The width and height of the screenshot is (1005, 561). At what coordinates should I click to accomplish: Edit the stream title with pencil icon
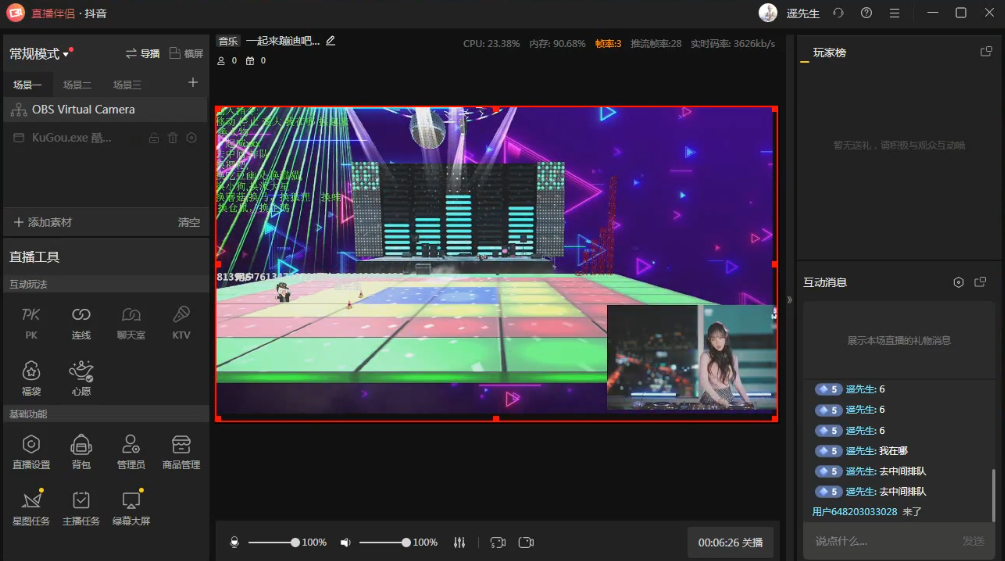[331, 41]
